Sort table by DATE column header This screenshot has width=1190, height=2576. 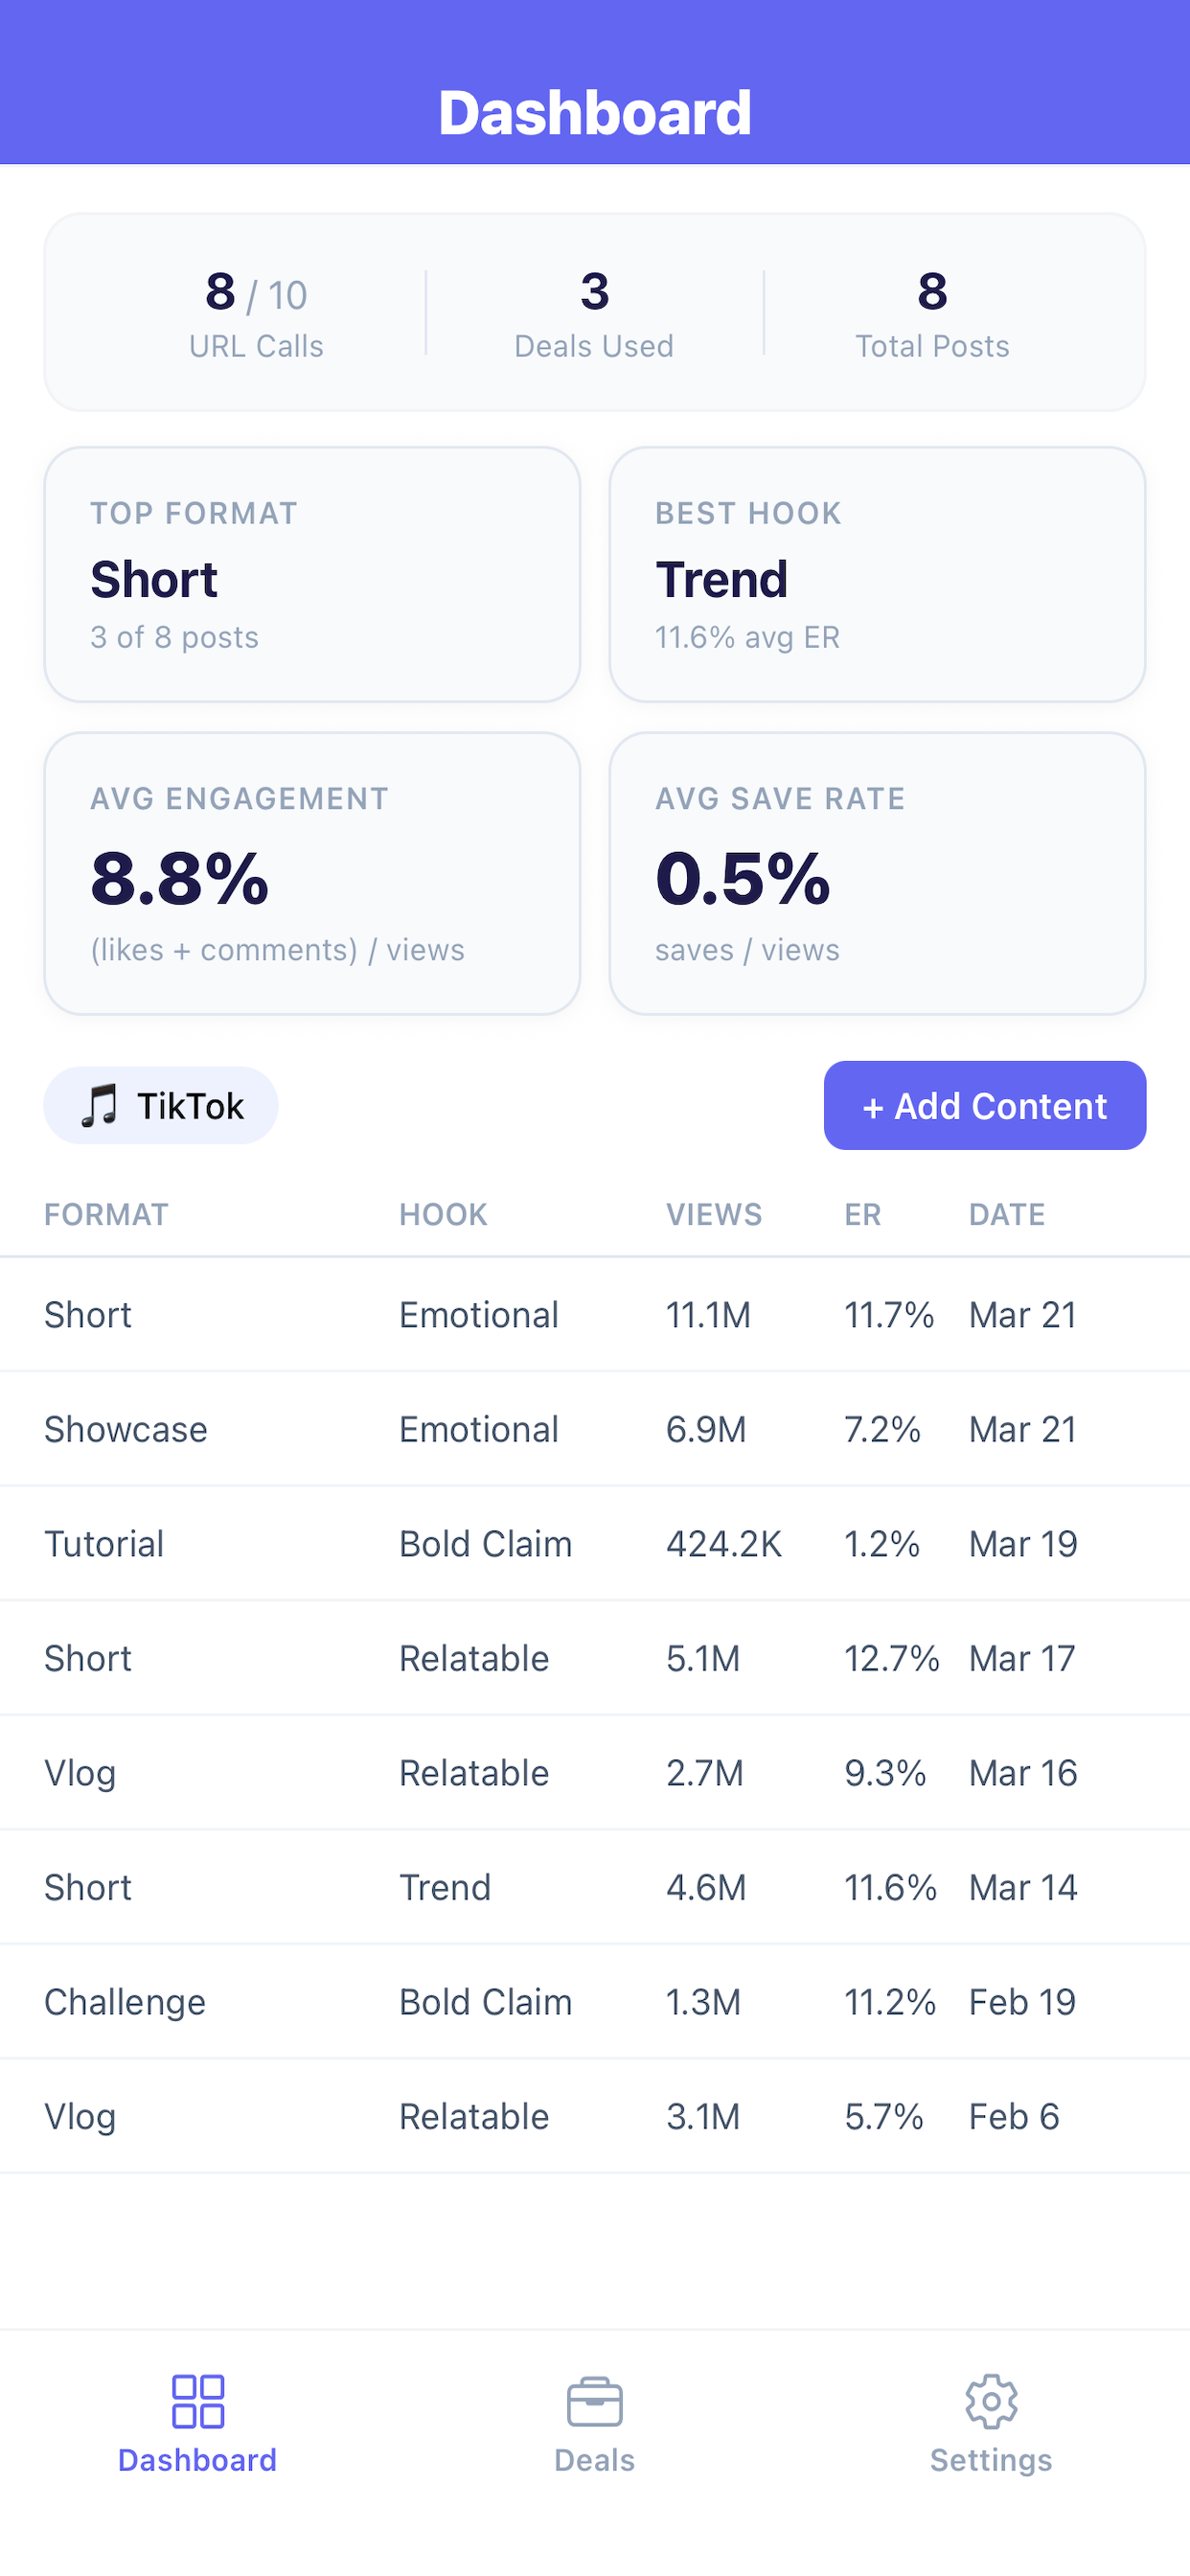(x=1007, y=1215)
